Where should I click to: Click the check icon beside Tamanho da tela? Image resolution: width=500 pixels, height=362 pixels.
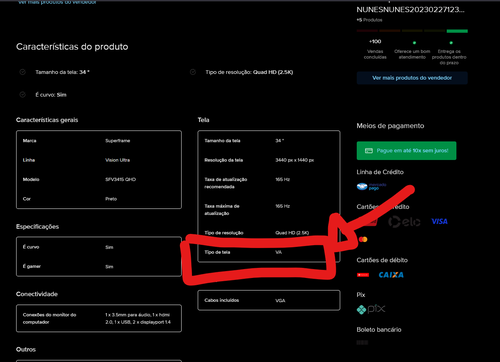click(x=22, y=72)
